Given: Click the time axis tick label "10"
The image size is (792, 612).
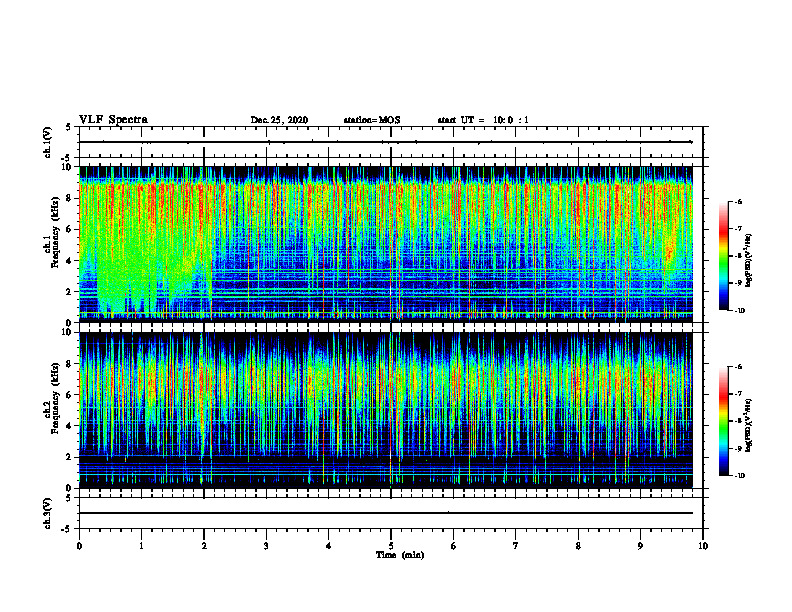Looking at the screenshot, I should click(x=703, y=546).
